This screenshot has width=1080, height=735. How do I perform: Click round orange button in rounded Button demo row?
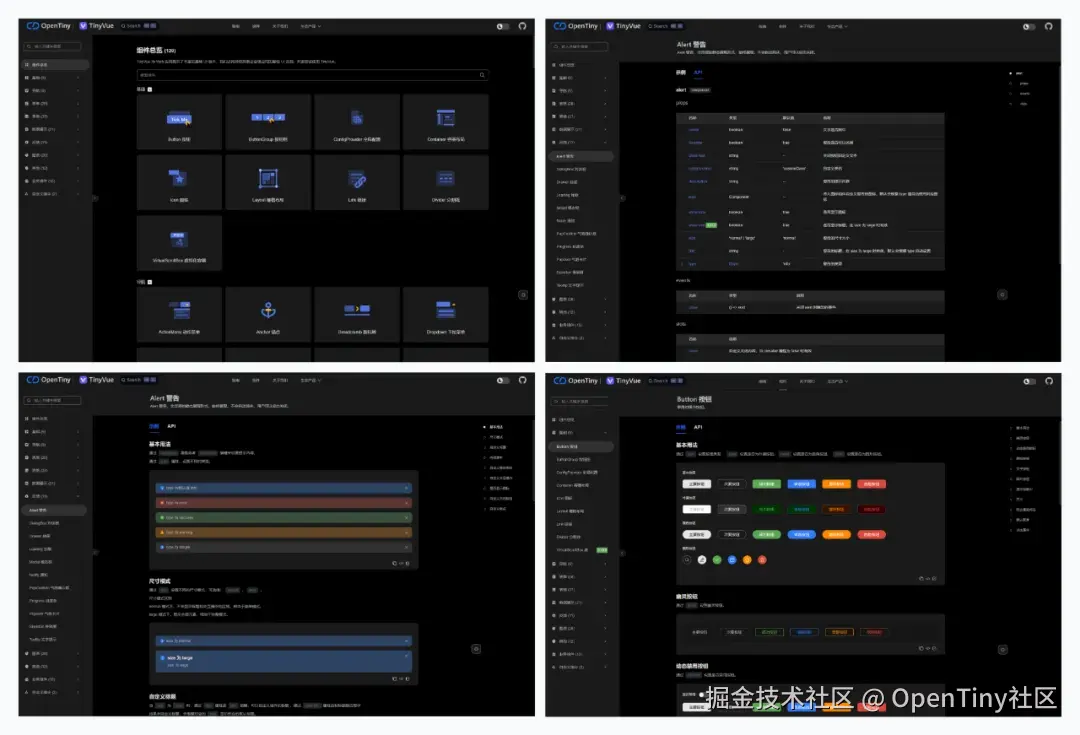coord(836,535)
